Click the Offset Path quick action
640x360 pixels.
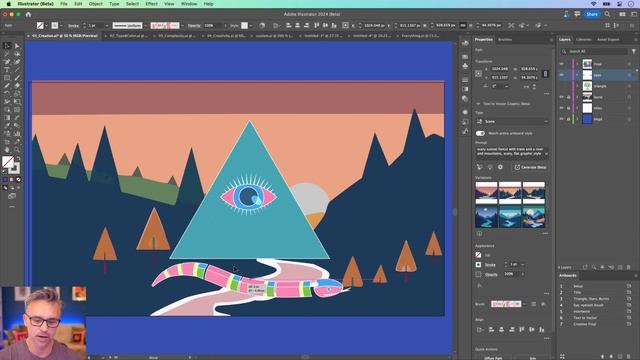[x=493, y=358]
